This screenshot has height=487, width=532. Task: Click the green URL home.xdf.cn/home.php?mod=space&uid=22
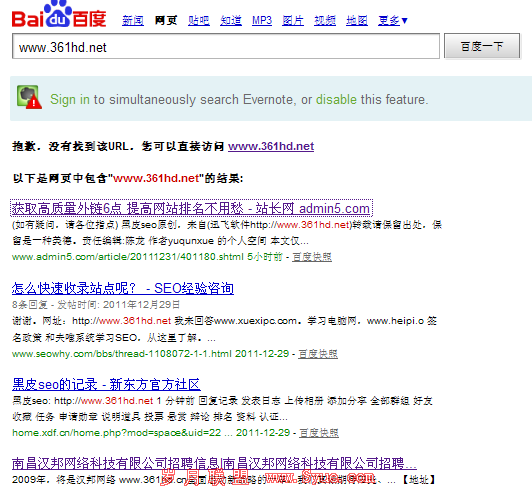point(116,433)
